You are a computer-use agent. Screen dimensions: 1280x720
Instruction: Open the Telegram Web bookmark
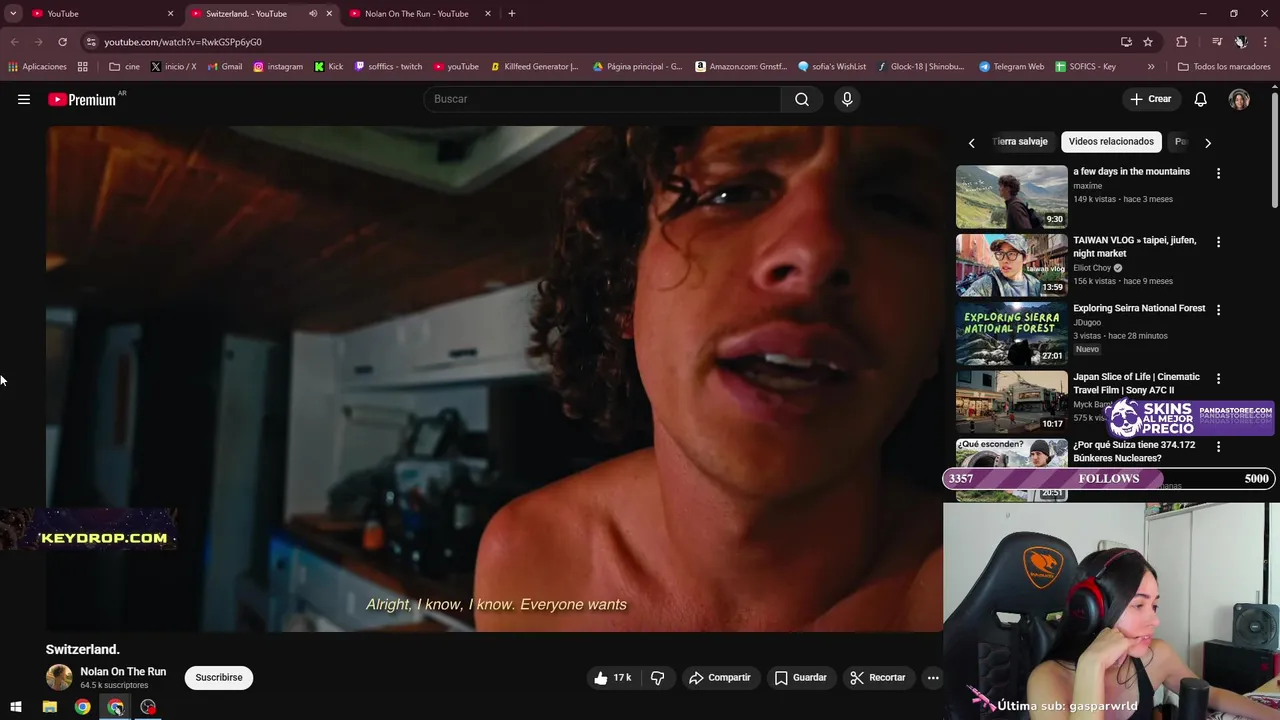point(1012,67)
